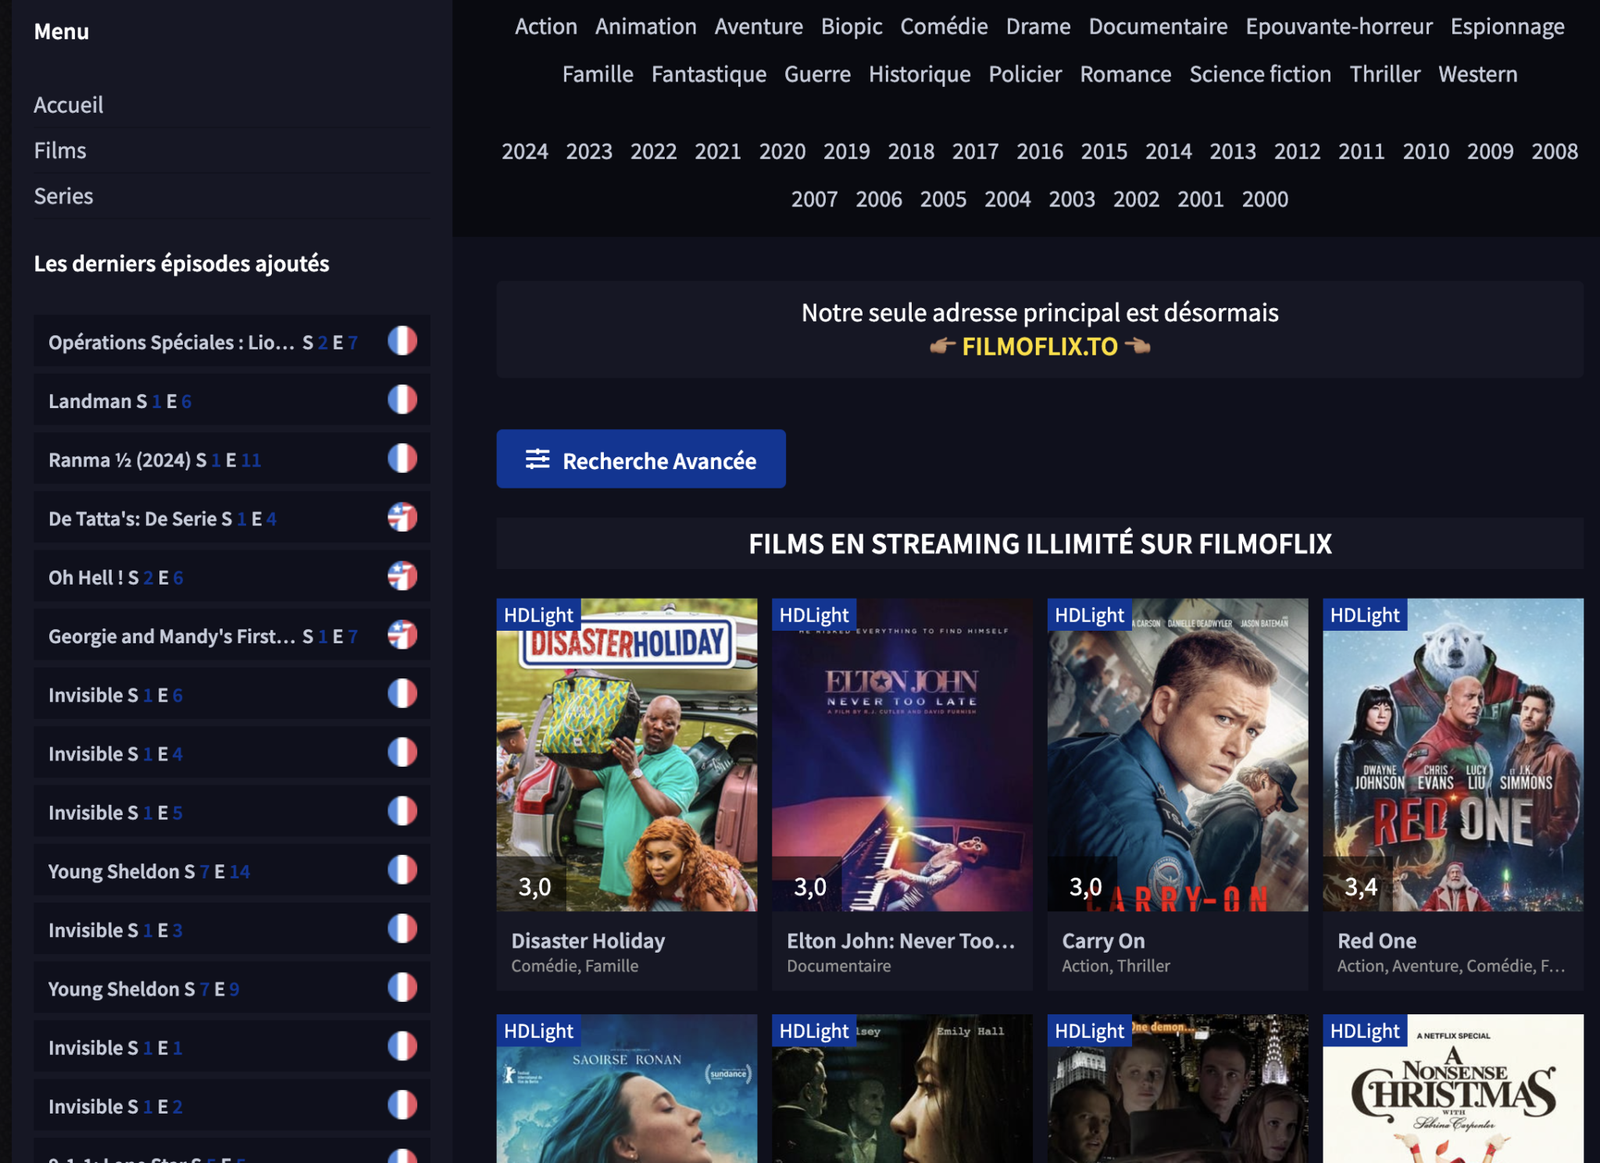1600x1163 pixels.
Task: Open the Elton John: Never Too Late poster
Action: coord(902,755)
